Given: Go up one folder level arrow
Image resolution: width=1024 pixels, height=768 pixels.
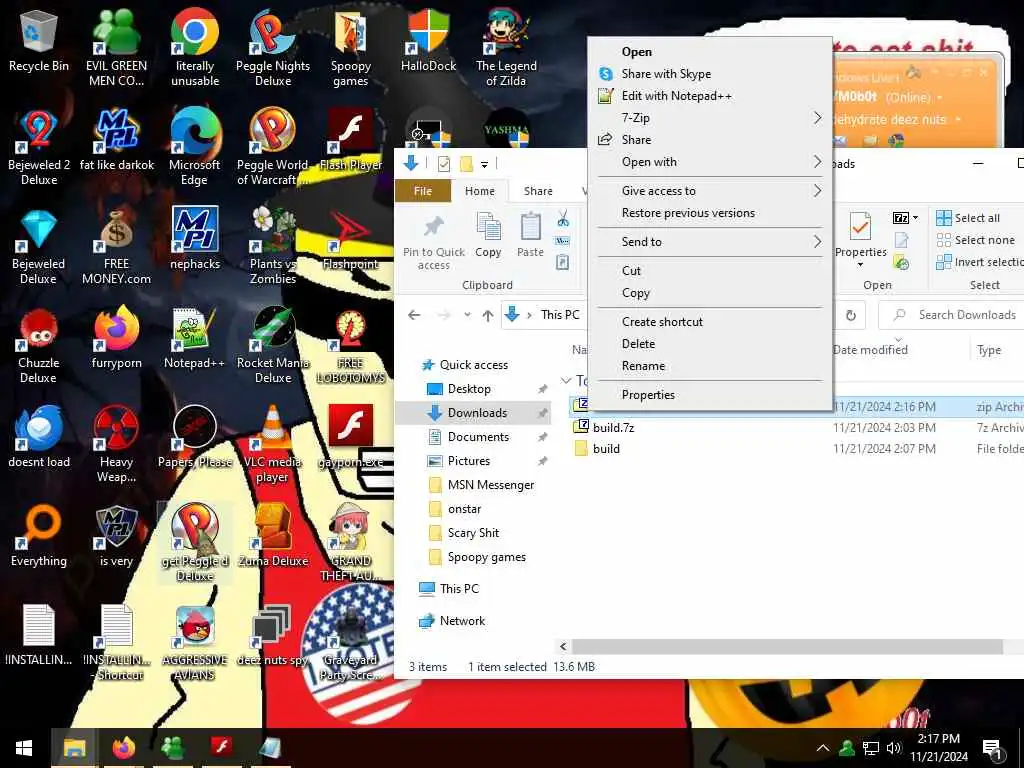Looking at the screenshot, I should point(487,315).
